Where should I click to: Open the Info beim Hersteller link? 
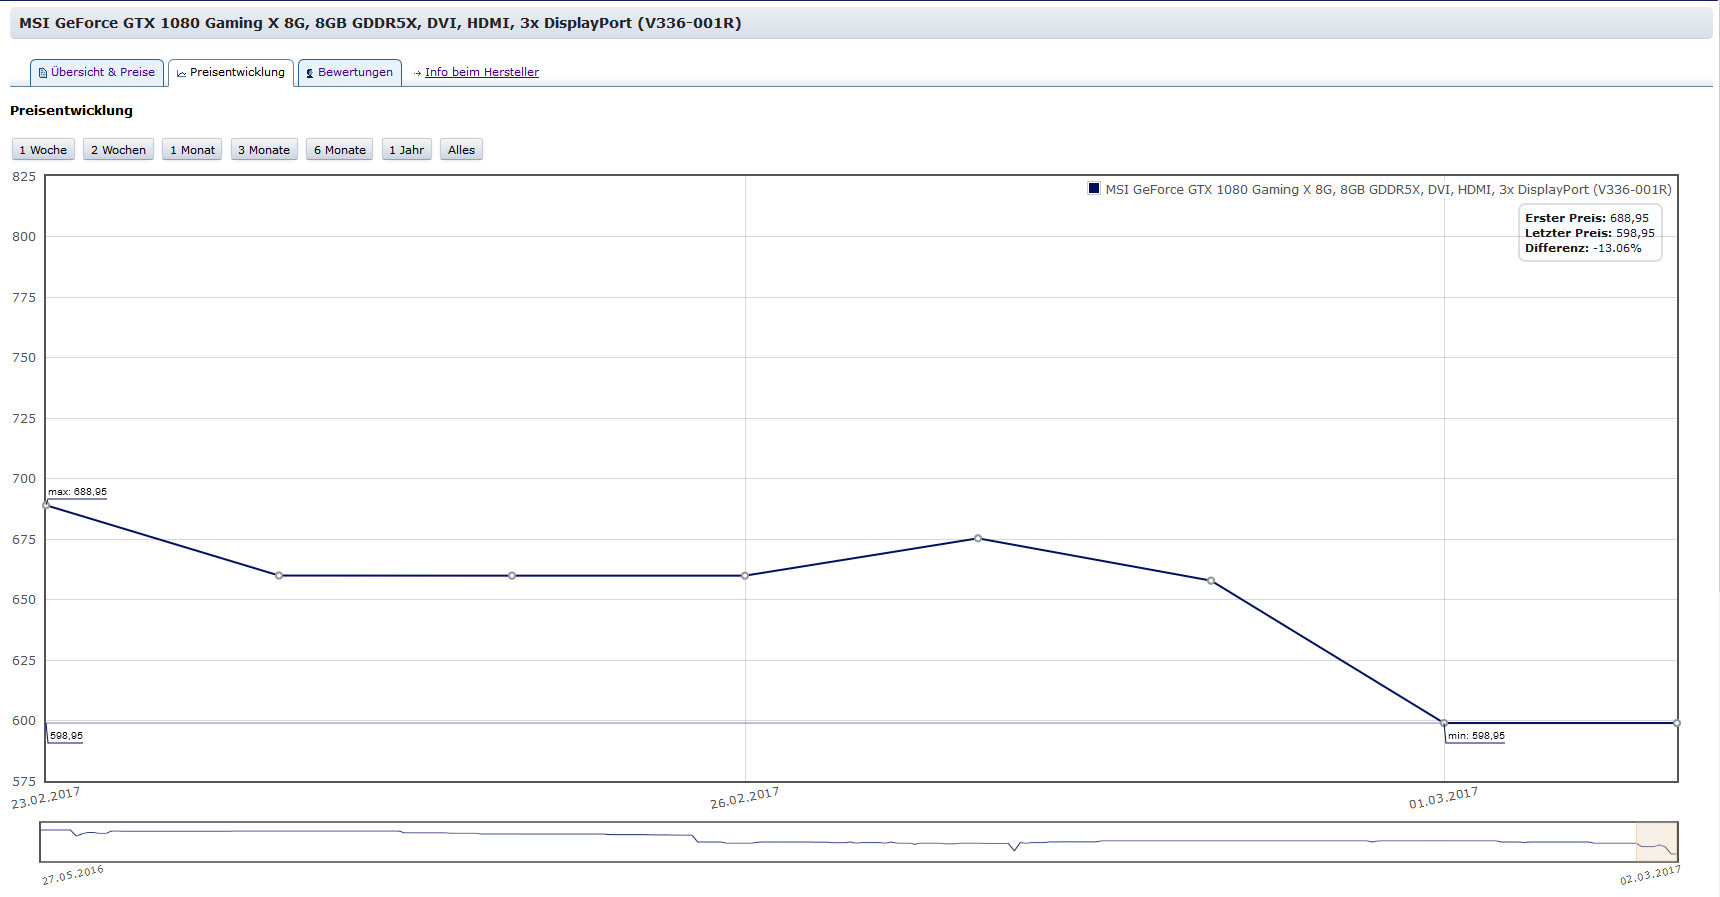pos(481,72)
